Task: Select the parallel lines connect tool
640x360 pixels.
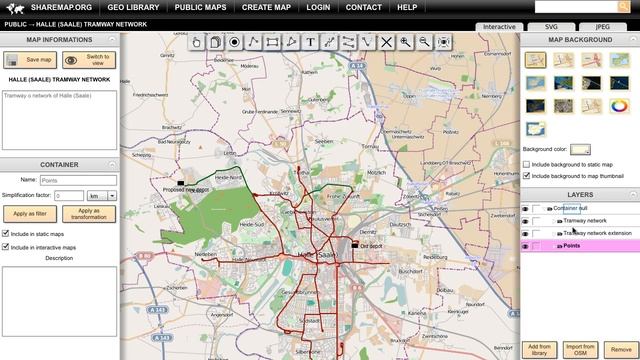Action: tap(348, 42)
